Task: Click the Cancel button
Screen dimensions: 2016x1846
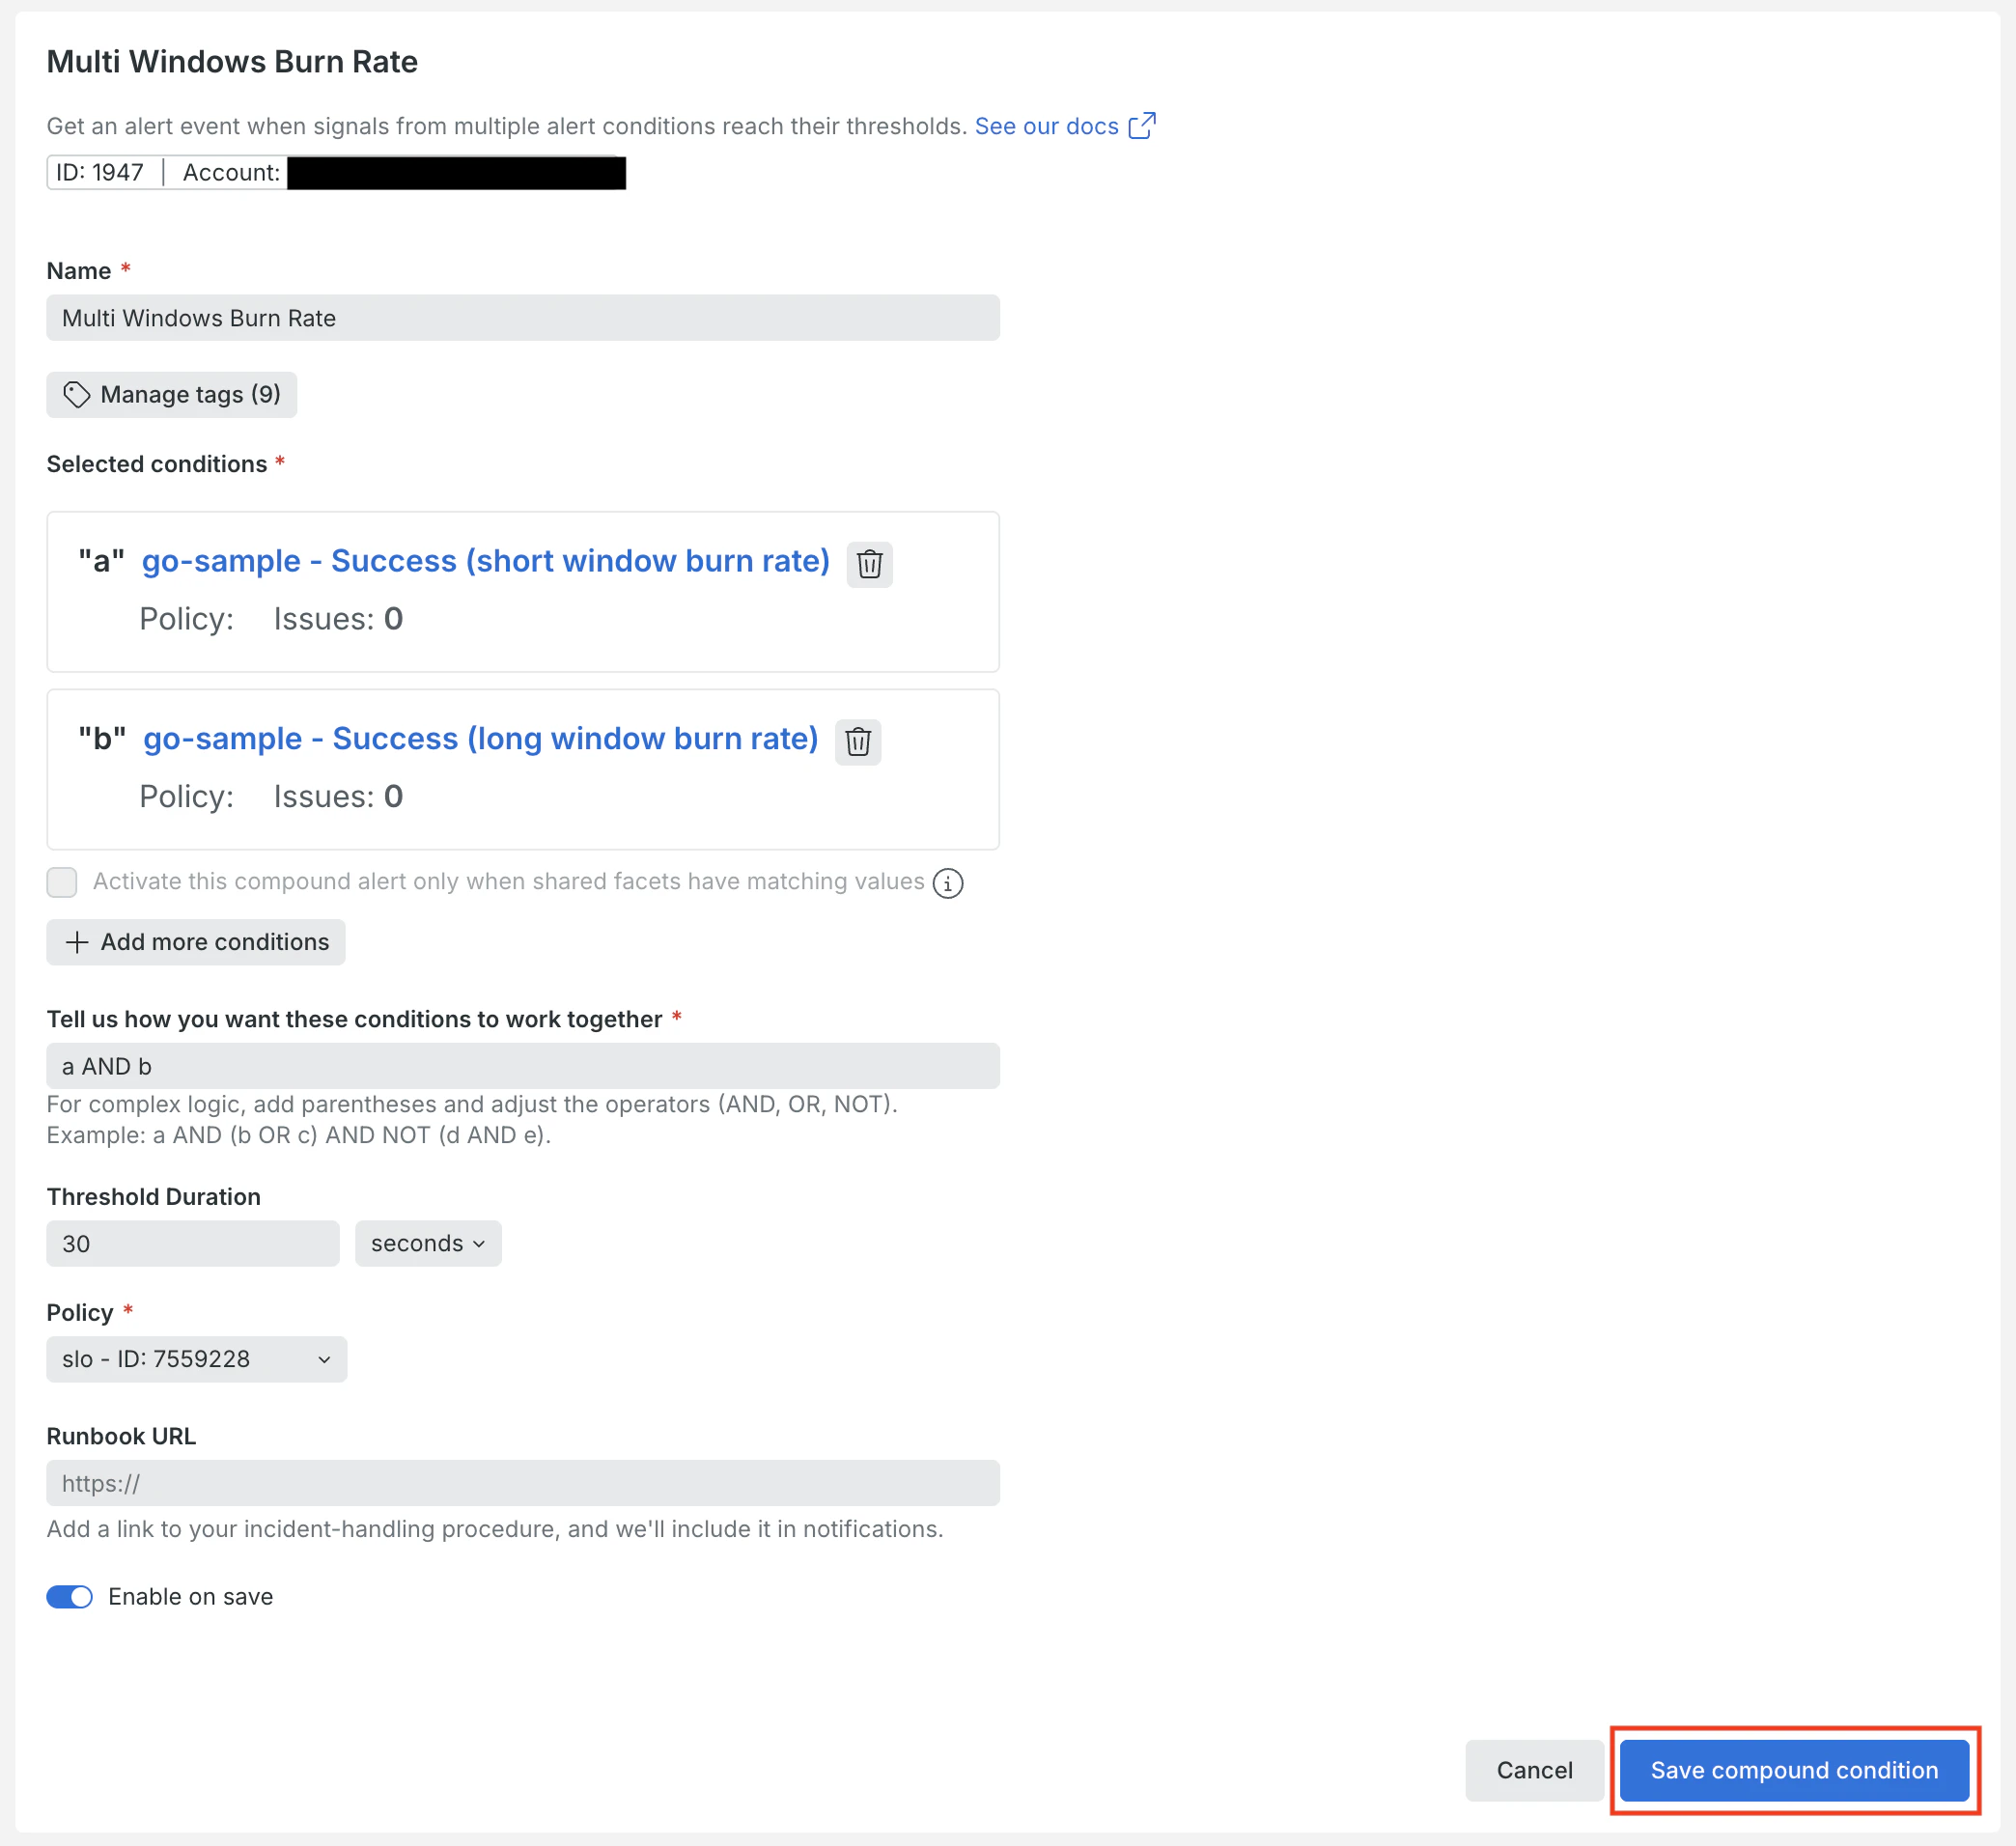Action: pyautogui.click(x=1534, y=1770)
